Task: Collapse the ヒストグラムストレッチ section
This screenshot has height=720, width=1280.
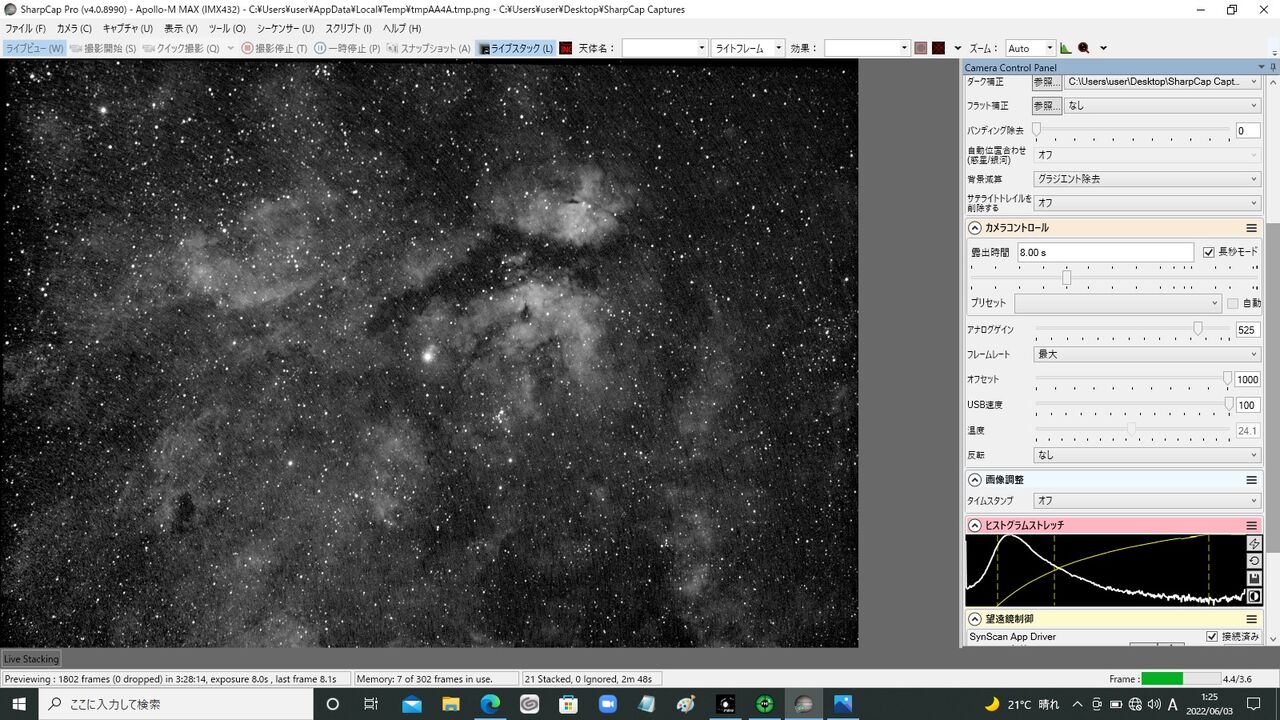Action: 975,525
